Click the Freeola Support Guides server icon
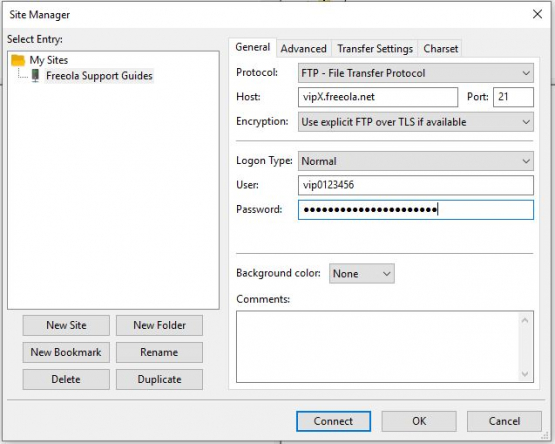Viewport: 555px width, 444px height. click(x=35, y=75)
